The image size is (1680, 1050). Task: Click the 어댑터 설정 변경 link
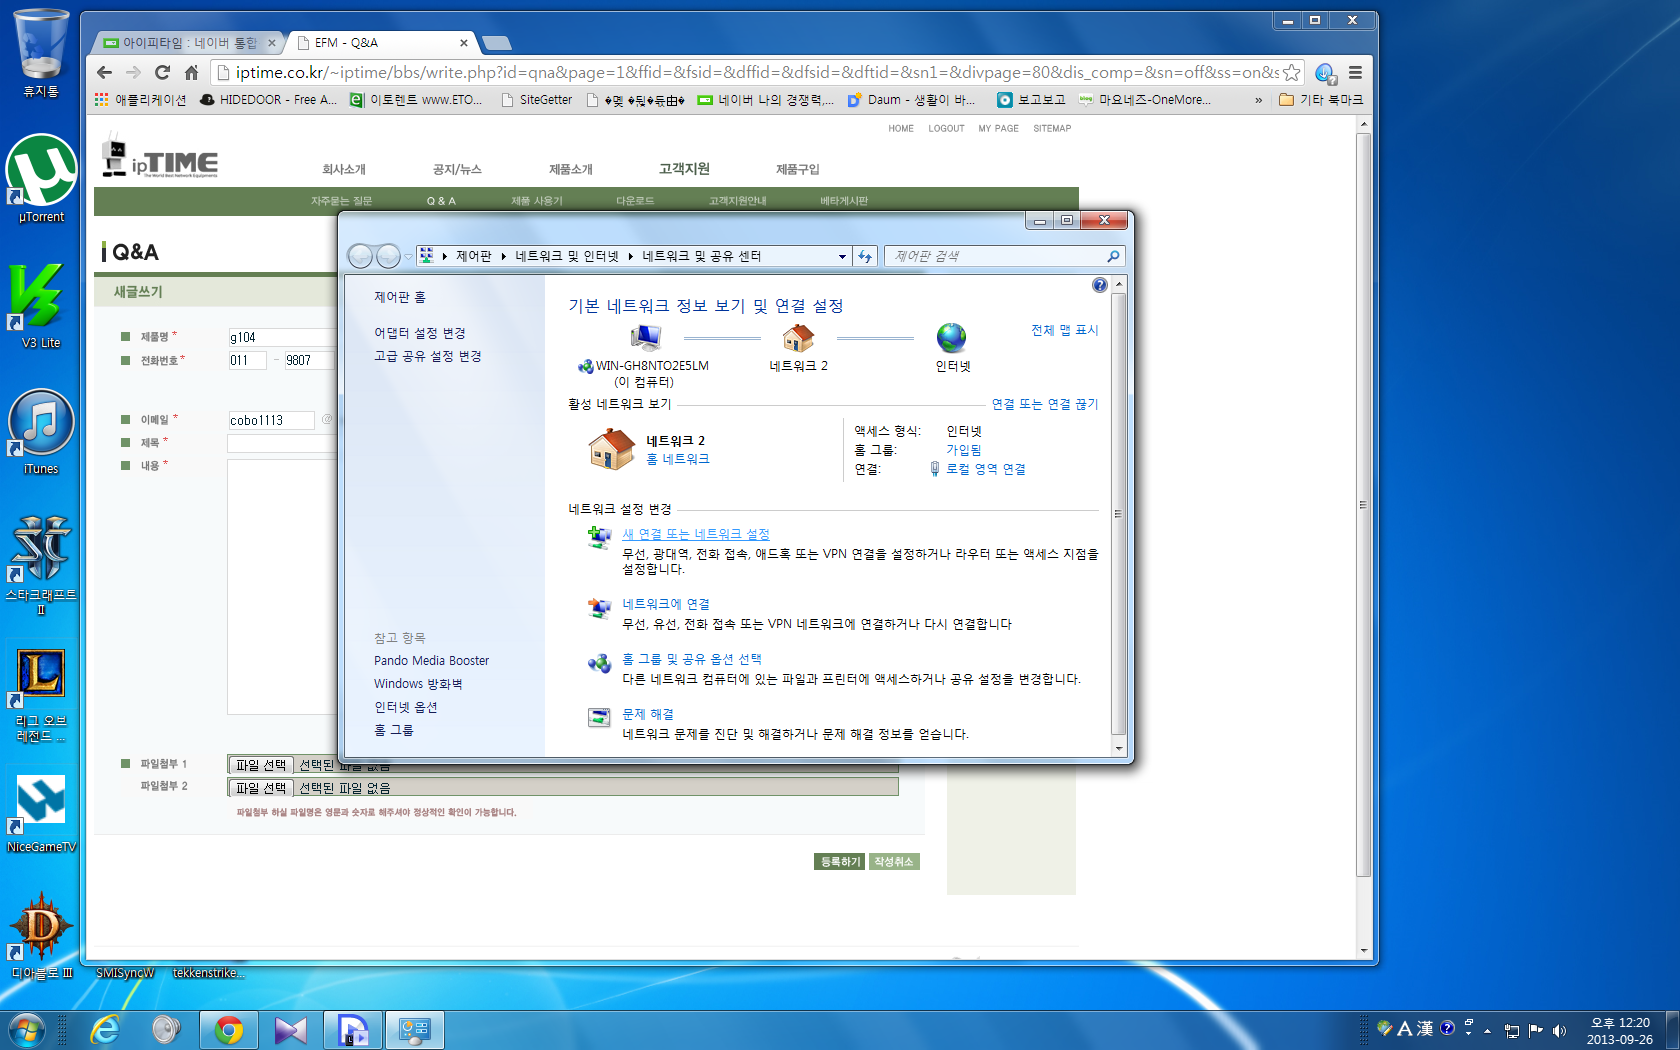(420, 333)
